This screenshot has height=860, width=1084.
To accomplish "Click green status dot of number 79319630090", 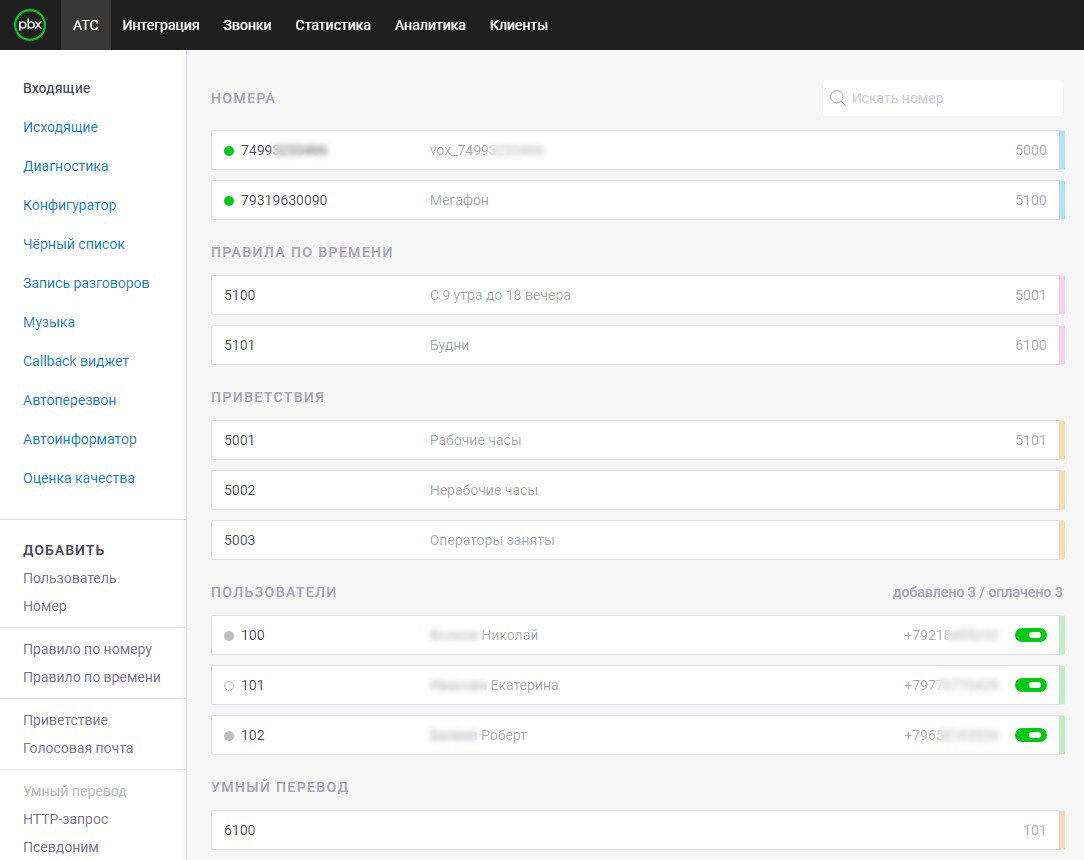I will (x=229, y=200).
